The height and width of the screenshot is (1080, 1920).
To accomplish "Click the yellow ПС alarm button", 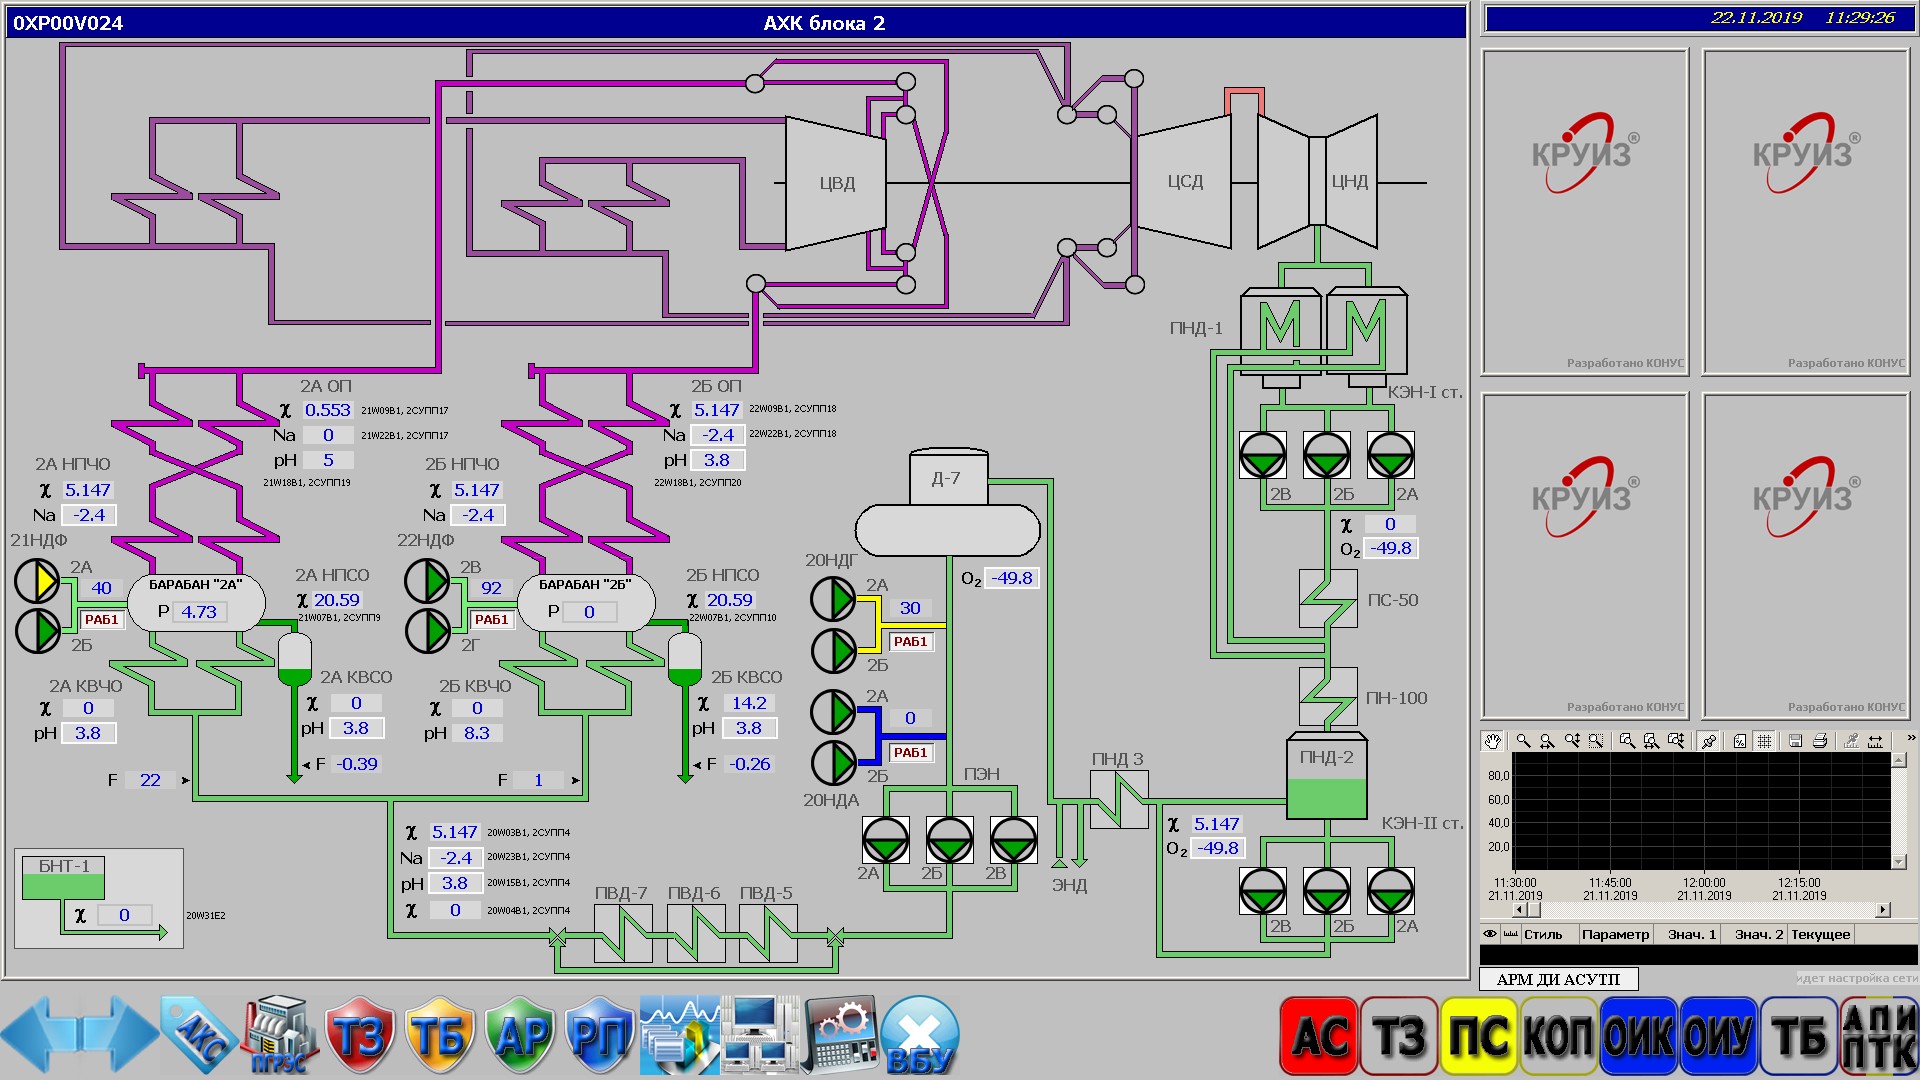I will (1479, 1036).
